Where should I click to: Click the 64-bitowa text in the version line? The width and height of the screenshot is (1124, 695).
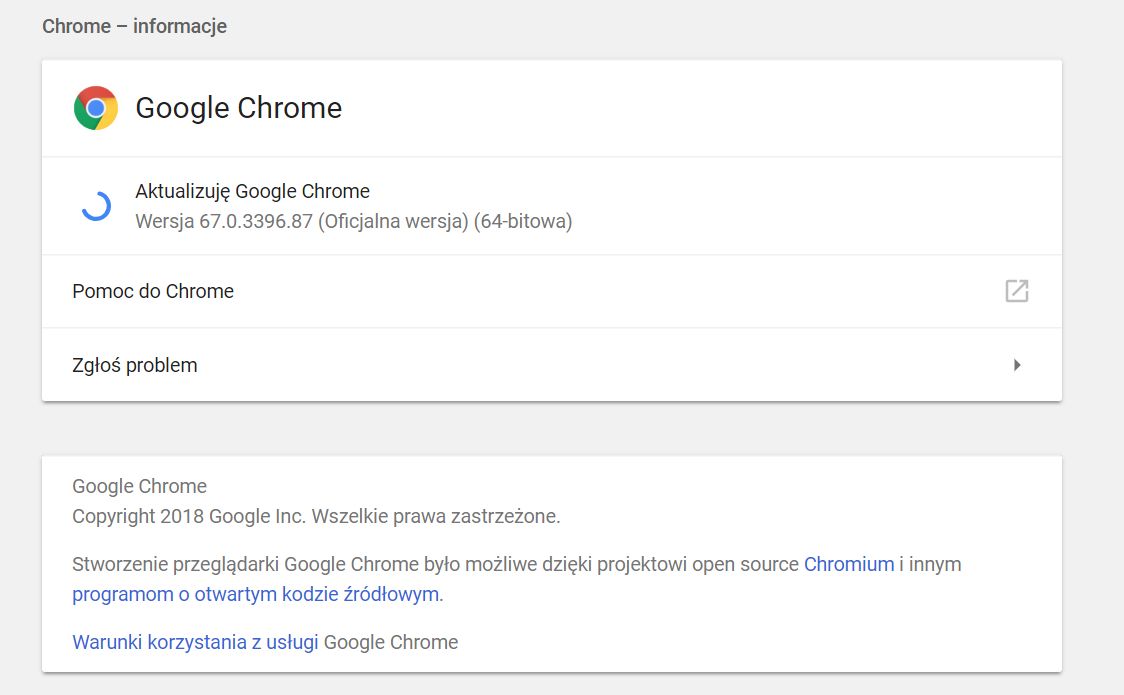click(x=523, y=221)
